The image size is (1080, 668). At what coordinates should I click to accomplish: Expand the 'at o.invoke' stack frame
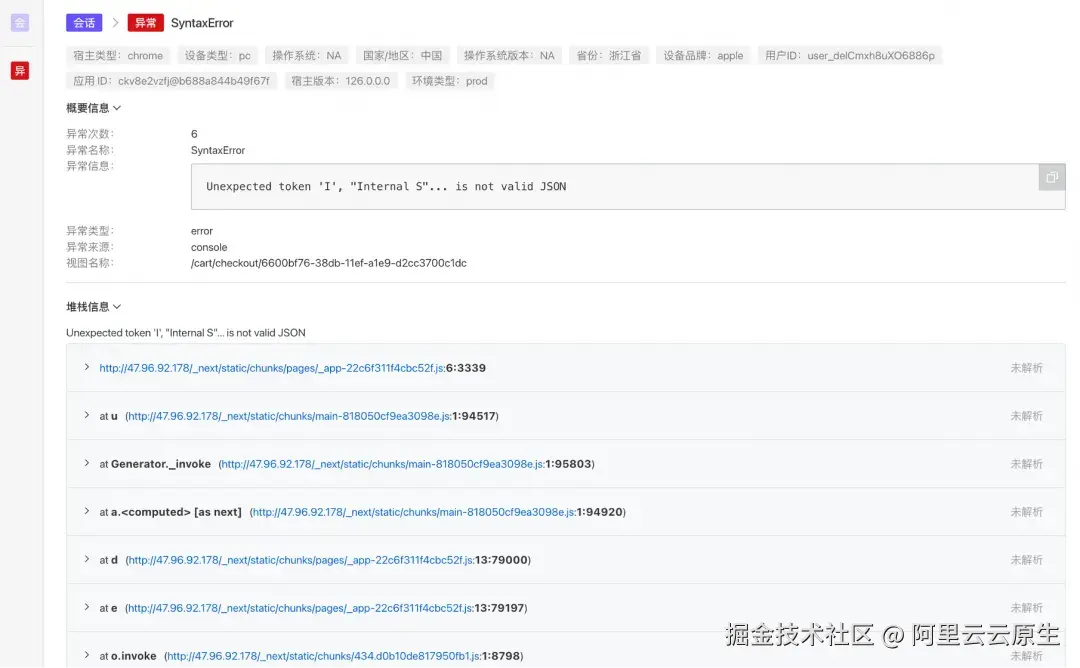[86, 655]
